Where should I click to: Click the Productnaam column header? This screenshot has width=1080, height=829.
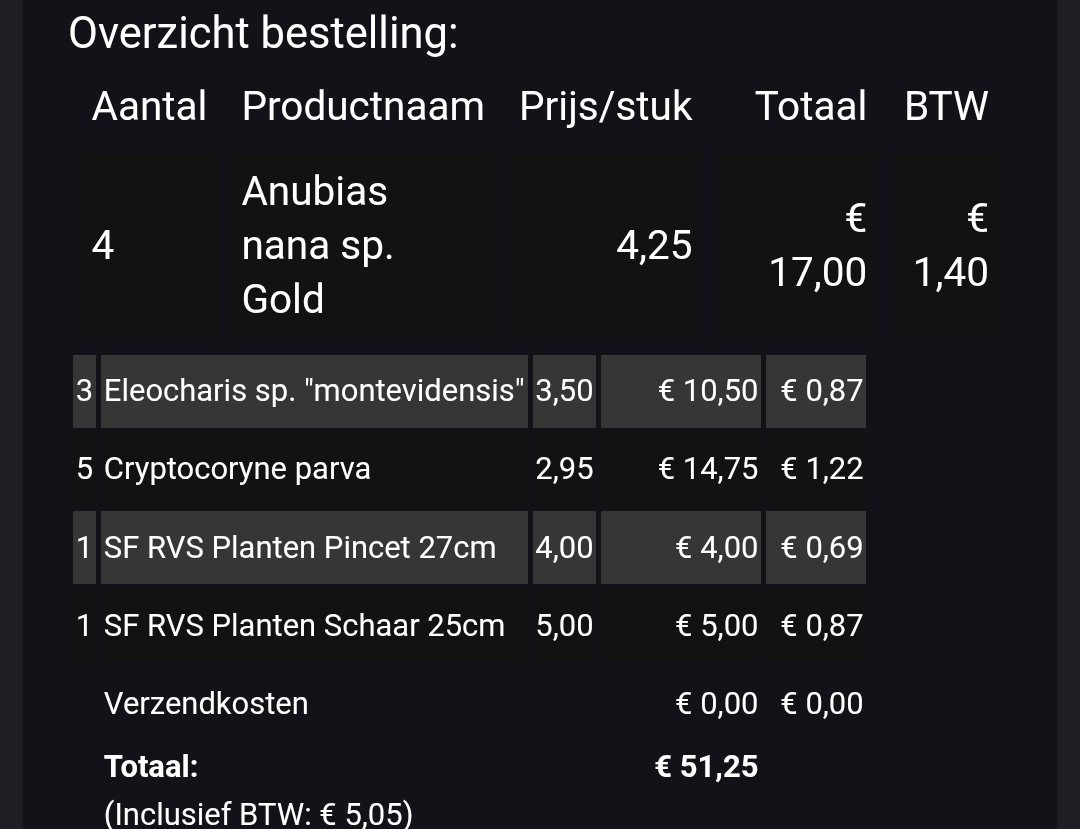click(x=362, y=106)
